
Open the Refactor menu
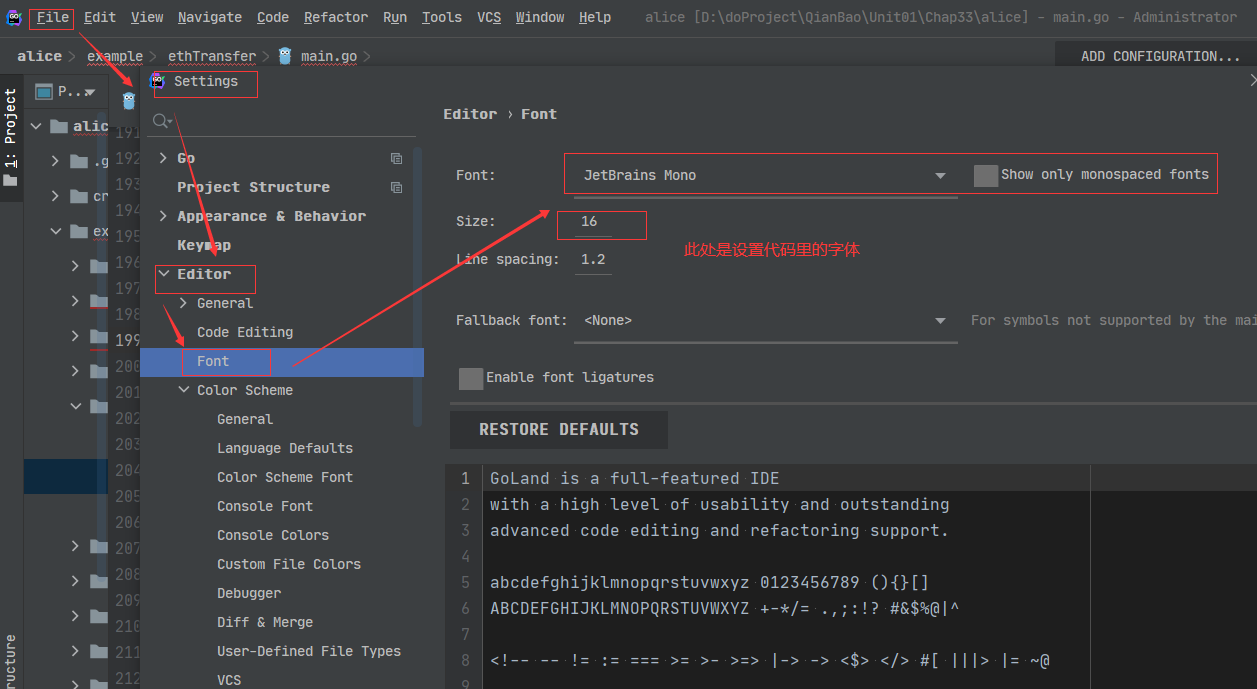(336, 17)
